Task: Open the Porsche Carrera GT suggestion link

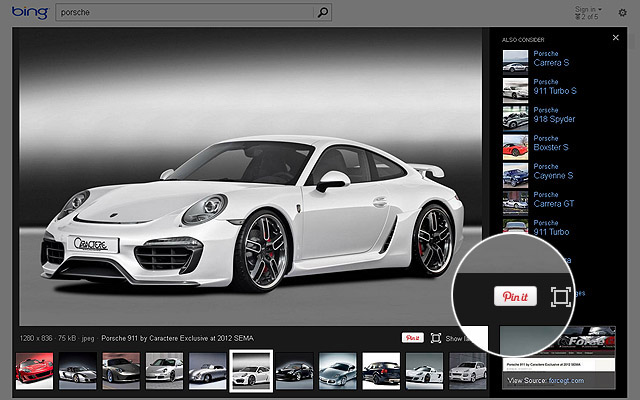Action: point(554,199)
